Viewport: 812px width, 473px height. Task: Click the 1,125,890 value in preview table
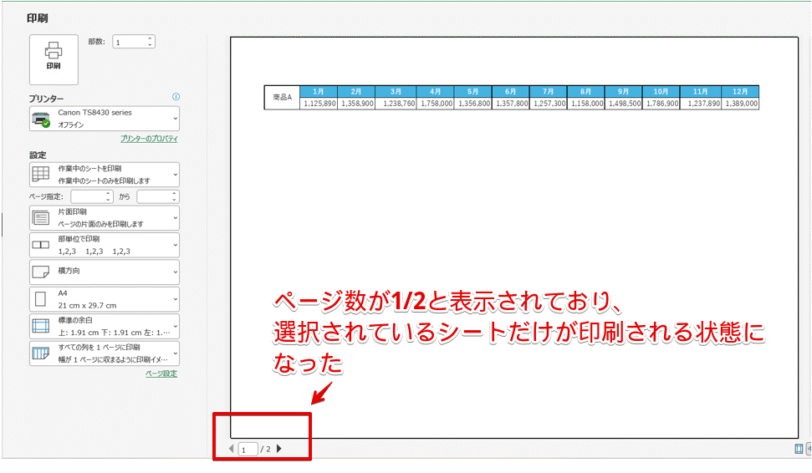[320, 104]
